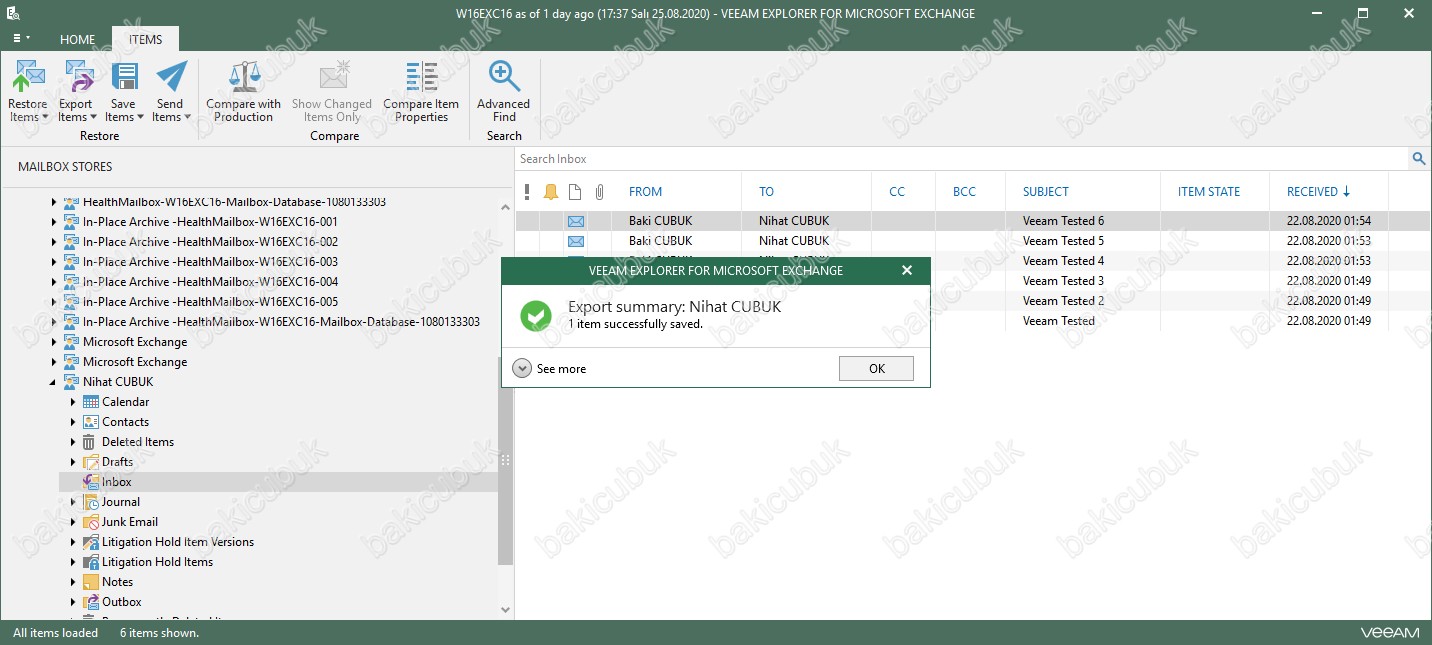Sort by the reminder bell column
The width and height of the screenshot is (1432, 645).
[x=551, y=192]
